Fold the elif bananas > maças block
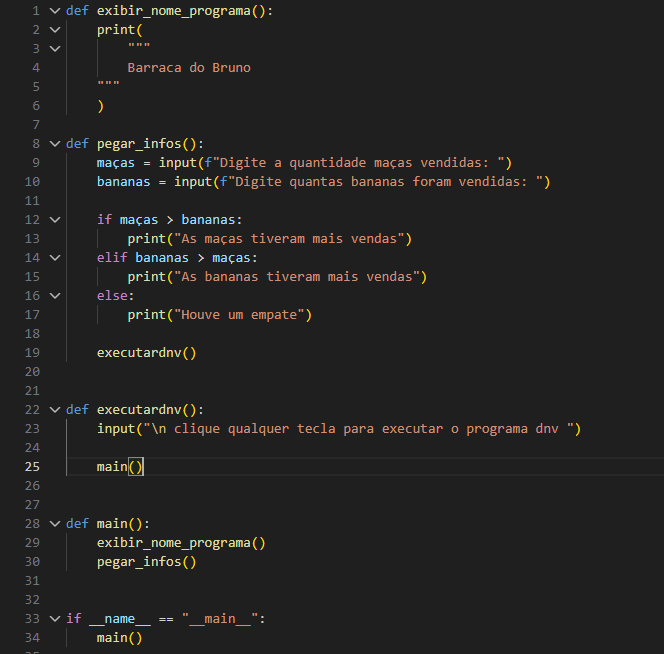This screenshot has width=664, height=654. pyautogui.click(x=54, y=257)
